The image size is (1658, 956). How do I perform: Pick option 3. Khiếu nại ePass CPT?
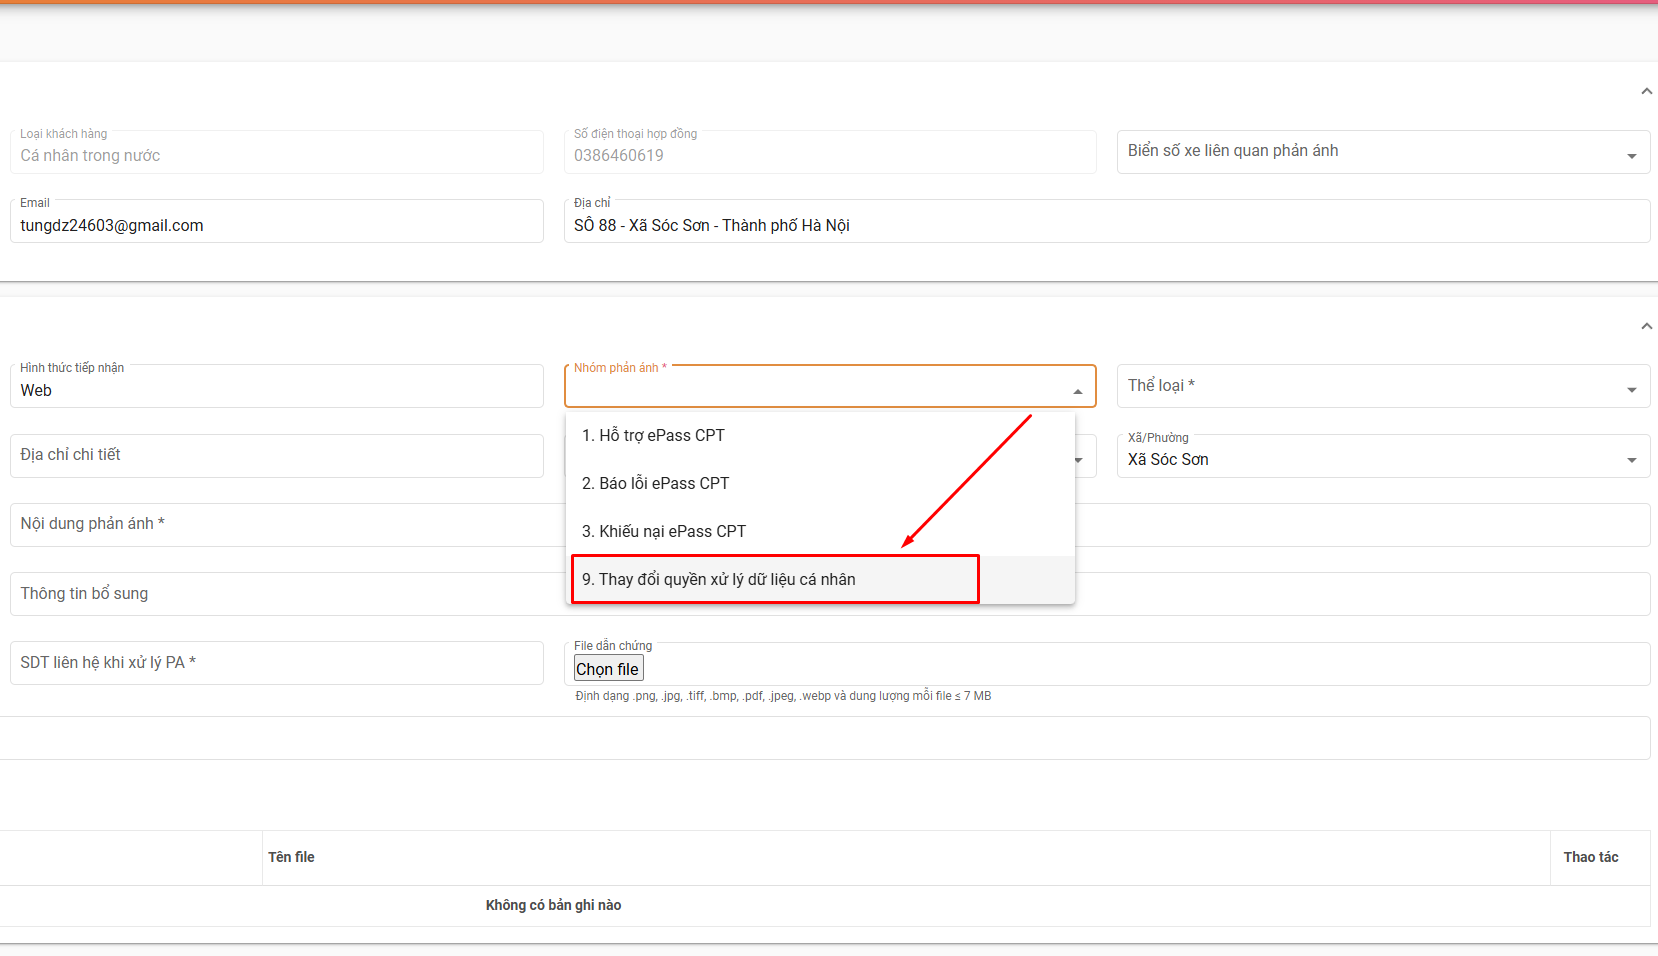664,532
